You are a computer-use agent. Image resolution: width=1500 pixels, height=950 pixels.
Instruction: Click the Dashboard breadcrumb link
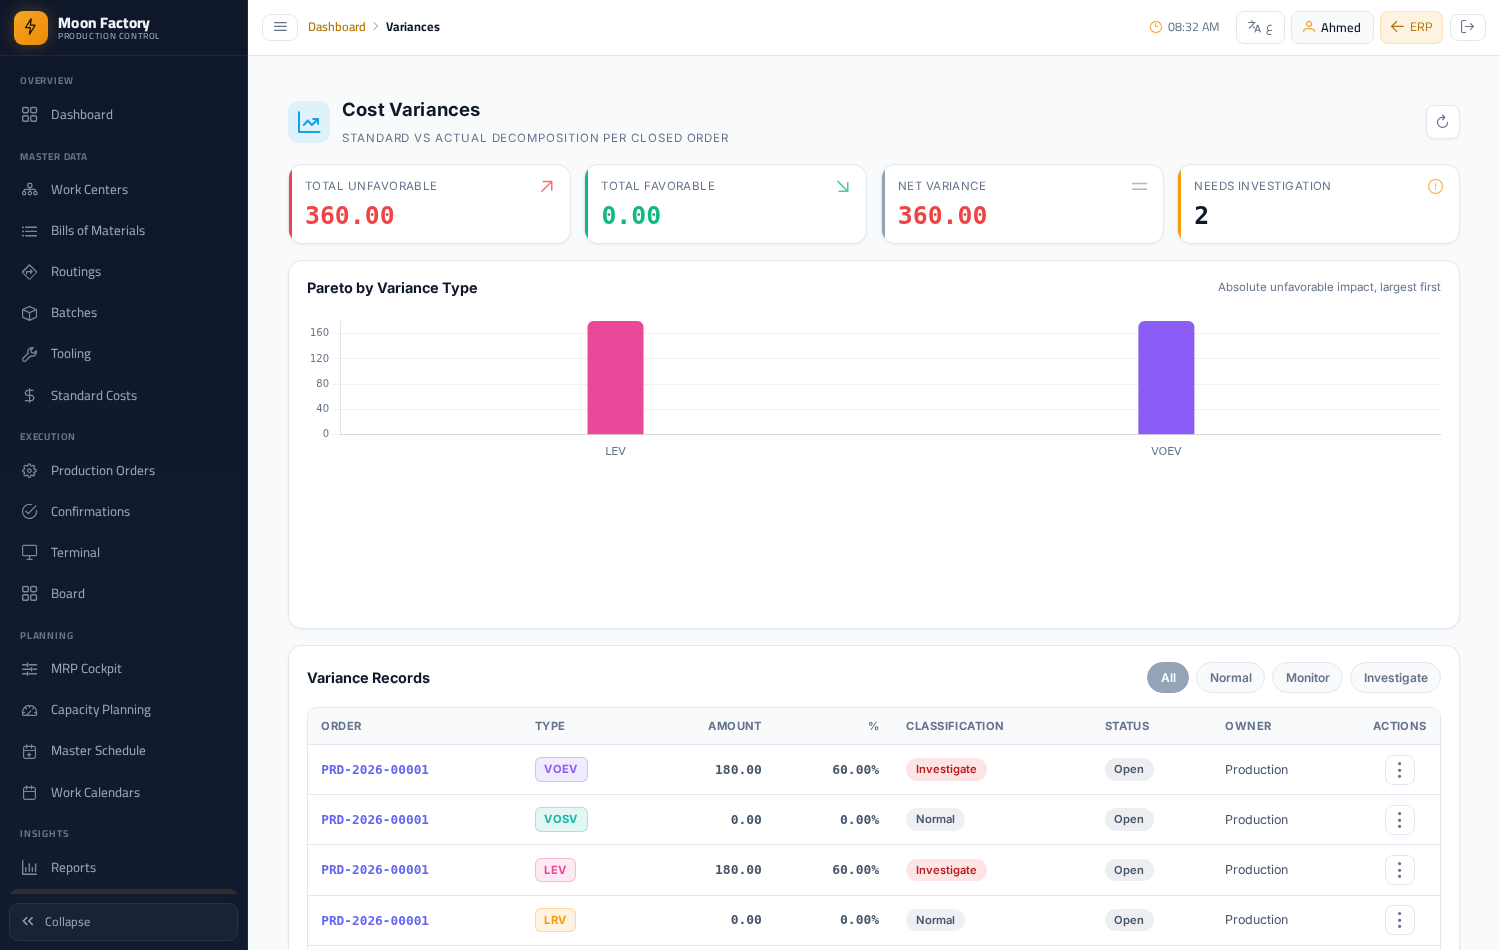tap(337, 27)
